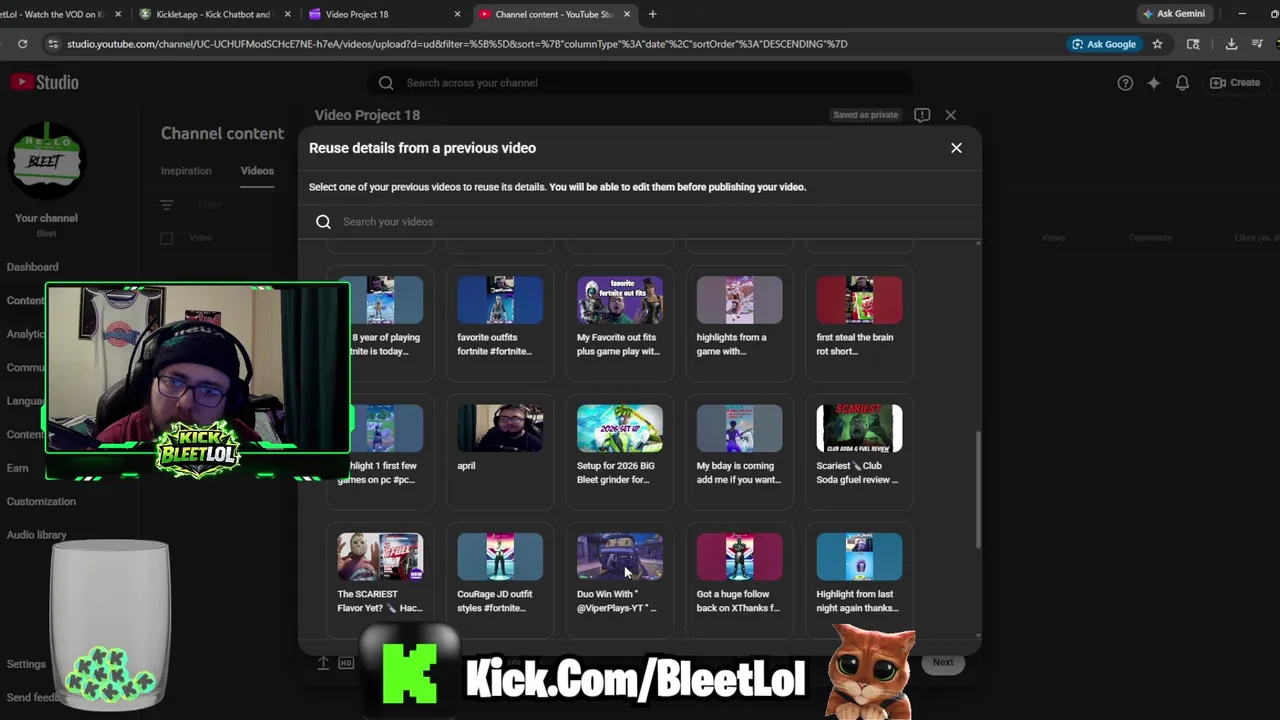Open Settings in the sidebar

(26, 664)
